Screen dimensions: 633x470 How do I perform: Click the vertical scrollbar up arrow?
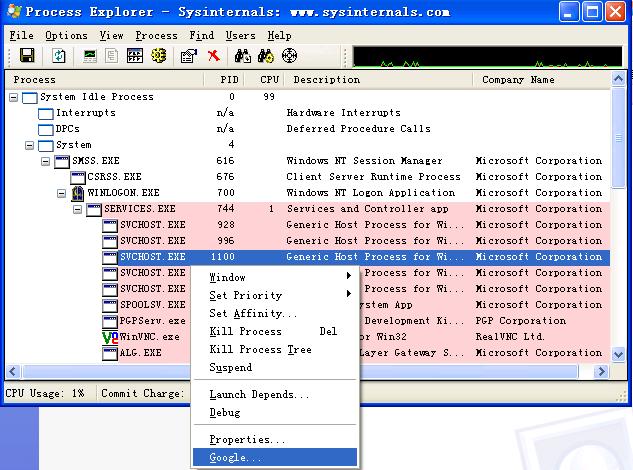coord(618,79)
